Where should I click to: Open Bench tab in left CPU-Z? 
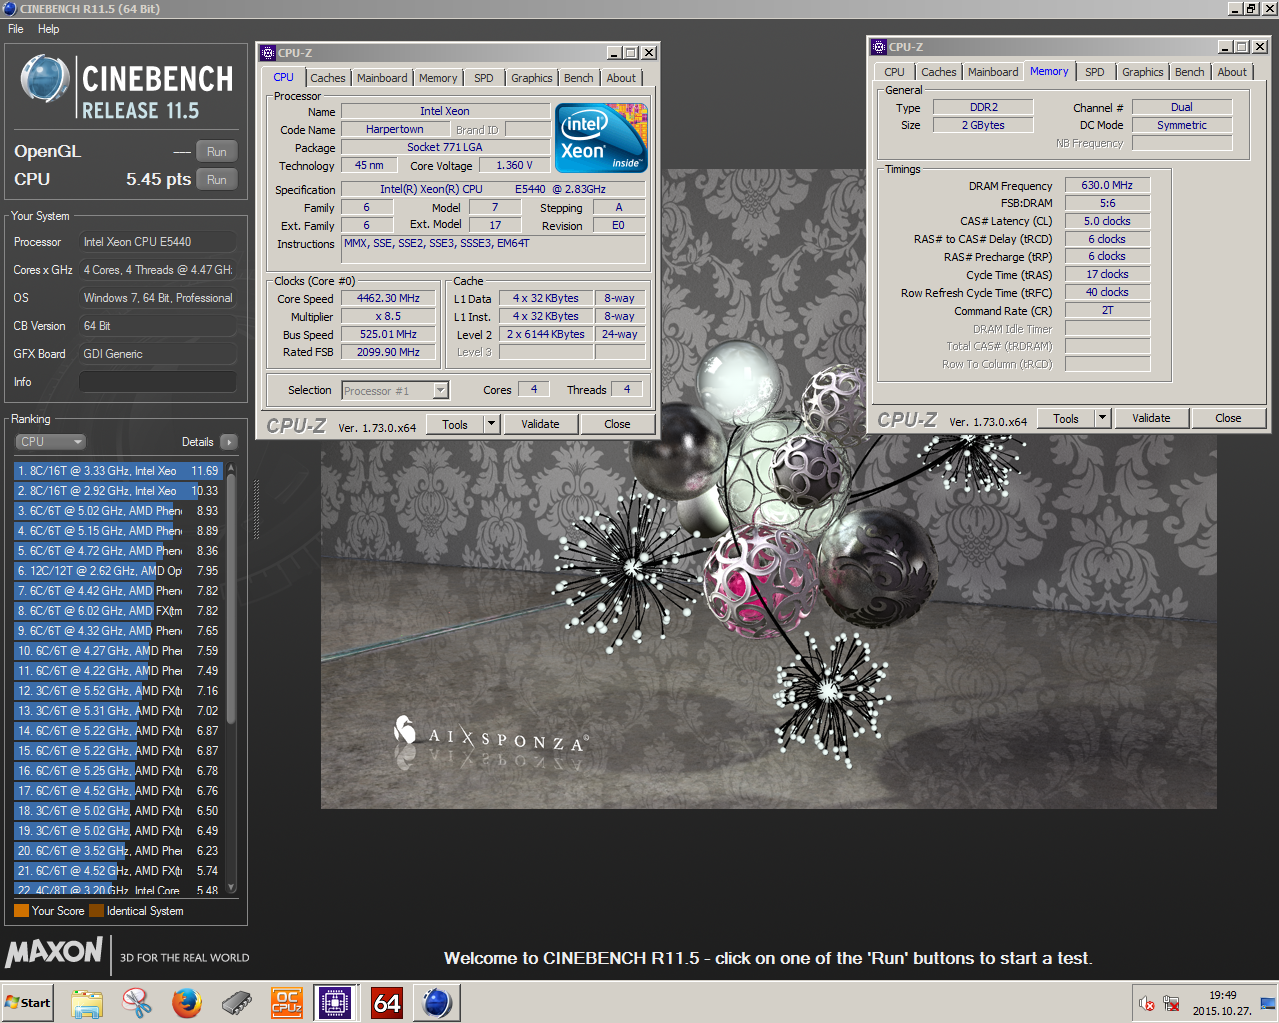(579, 78)
